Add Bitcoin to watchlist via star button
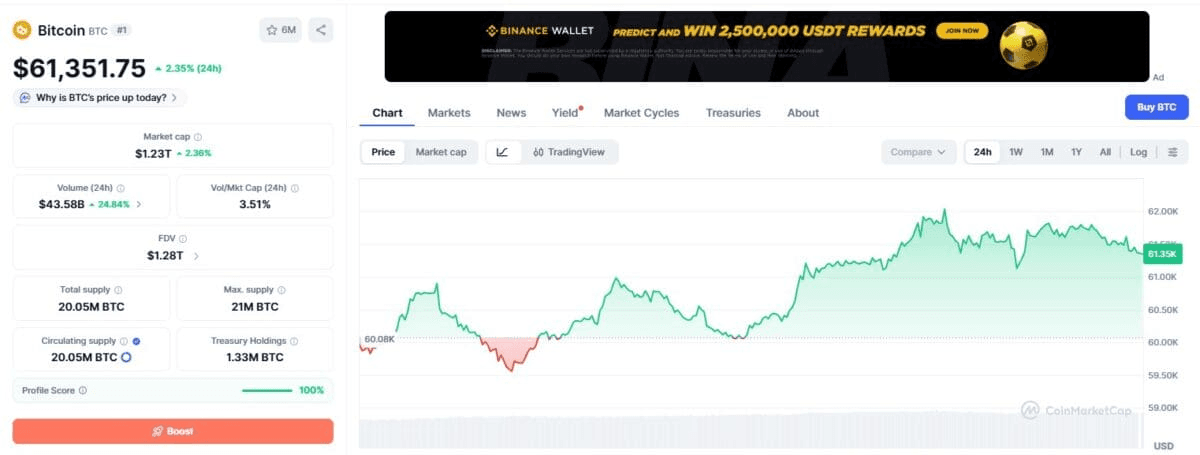1200x455 pixels. tap(281, 30)
